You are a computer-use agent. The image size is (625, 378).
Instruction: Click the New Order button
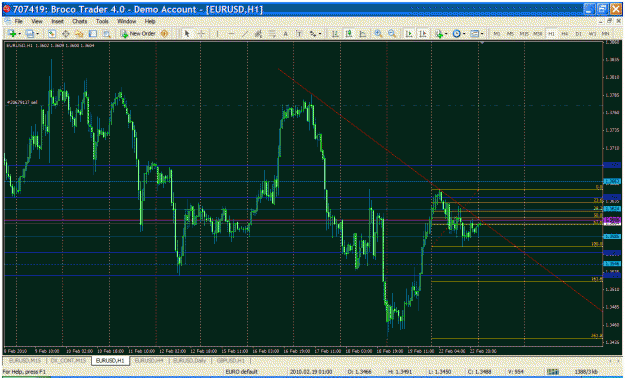point(138,34)
